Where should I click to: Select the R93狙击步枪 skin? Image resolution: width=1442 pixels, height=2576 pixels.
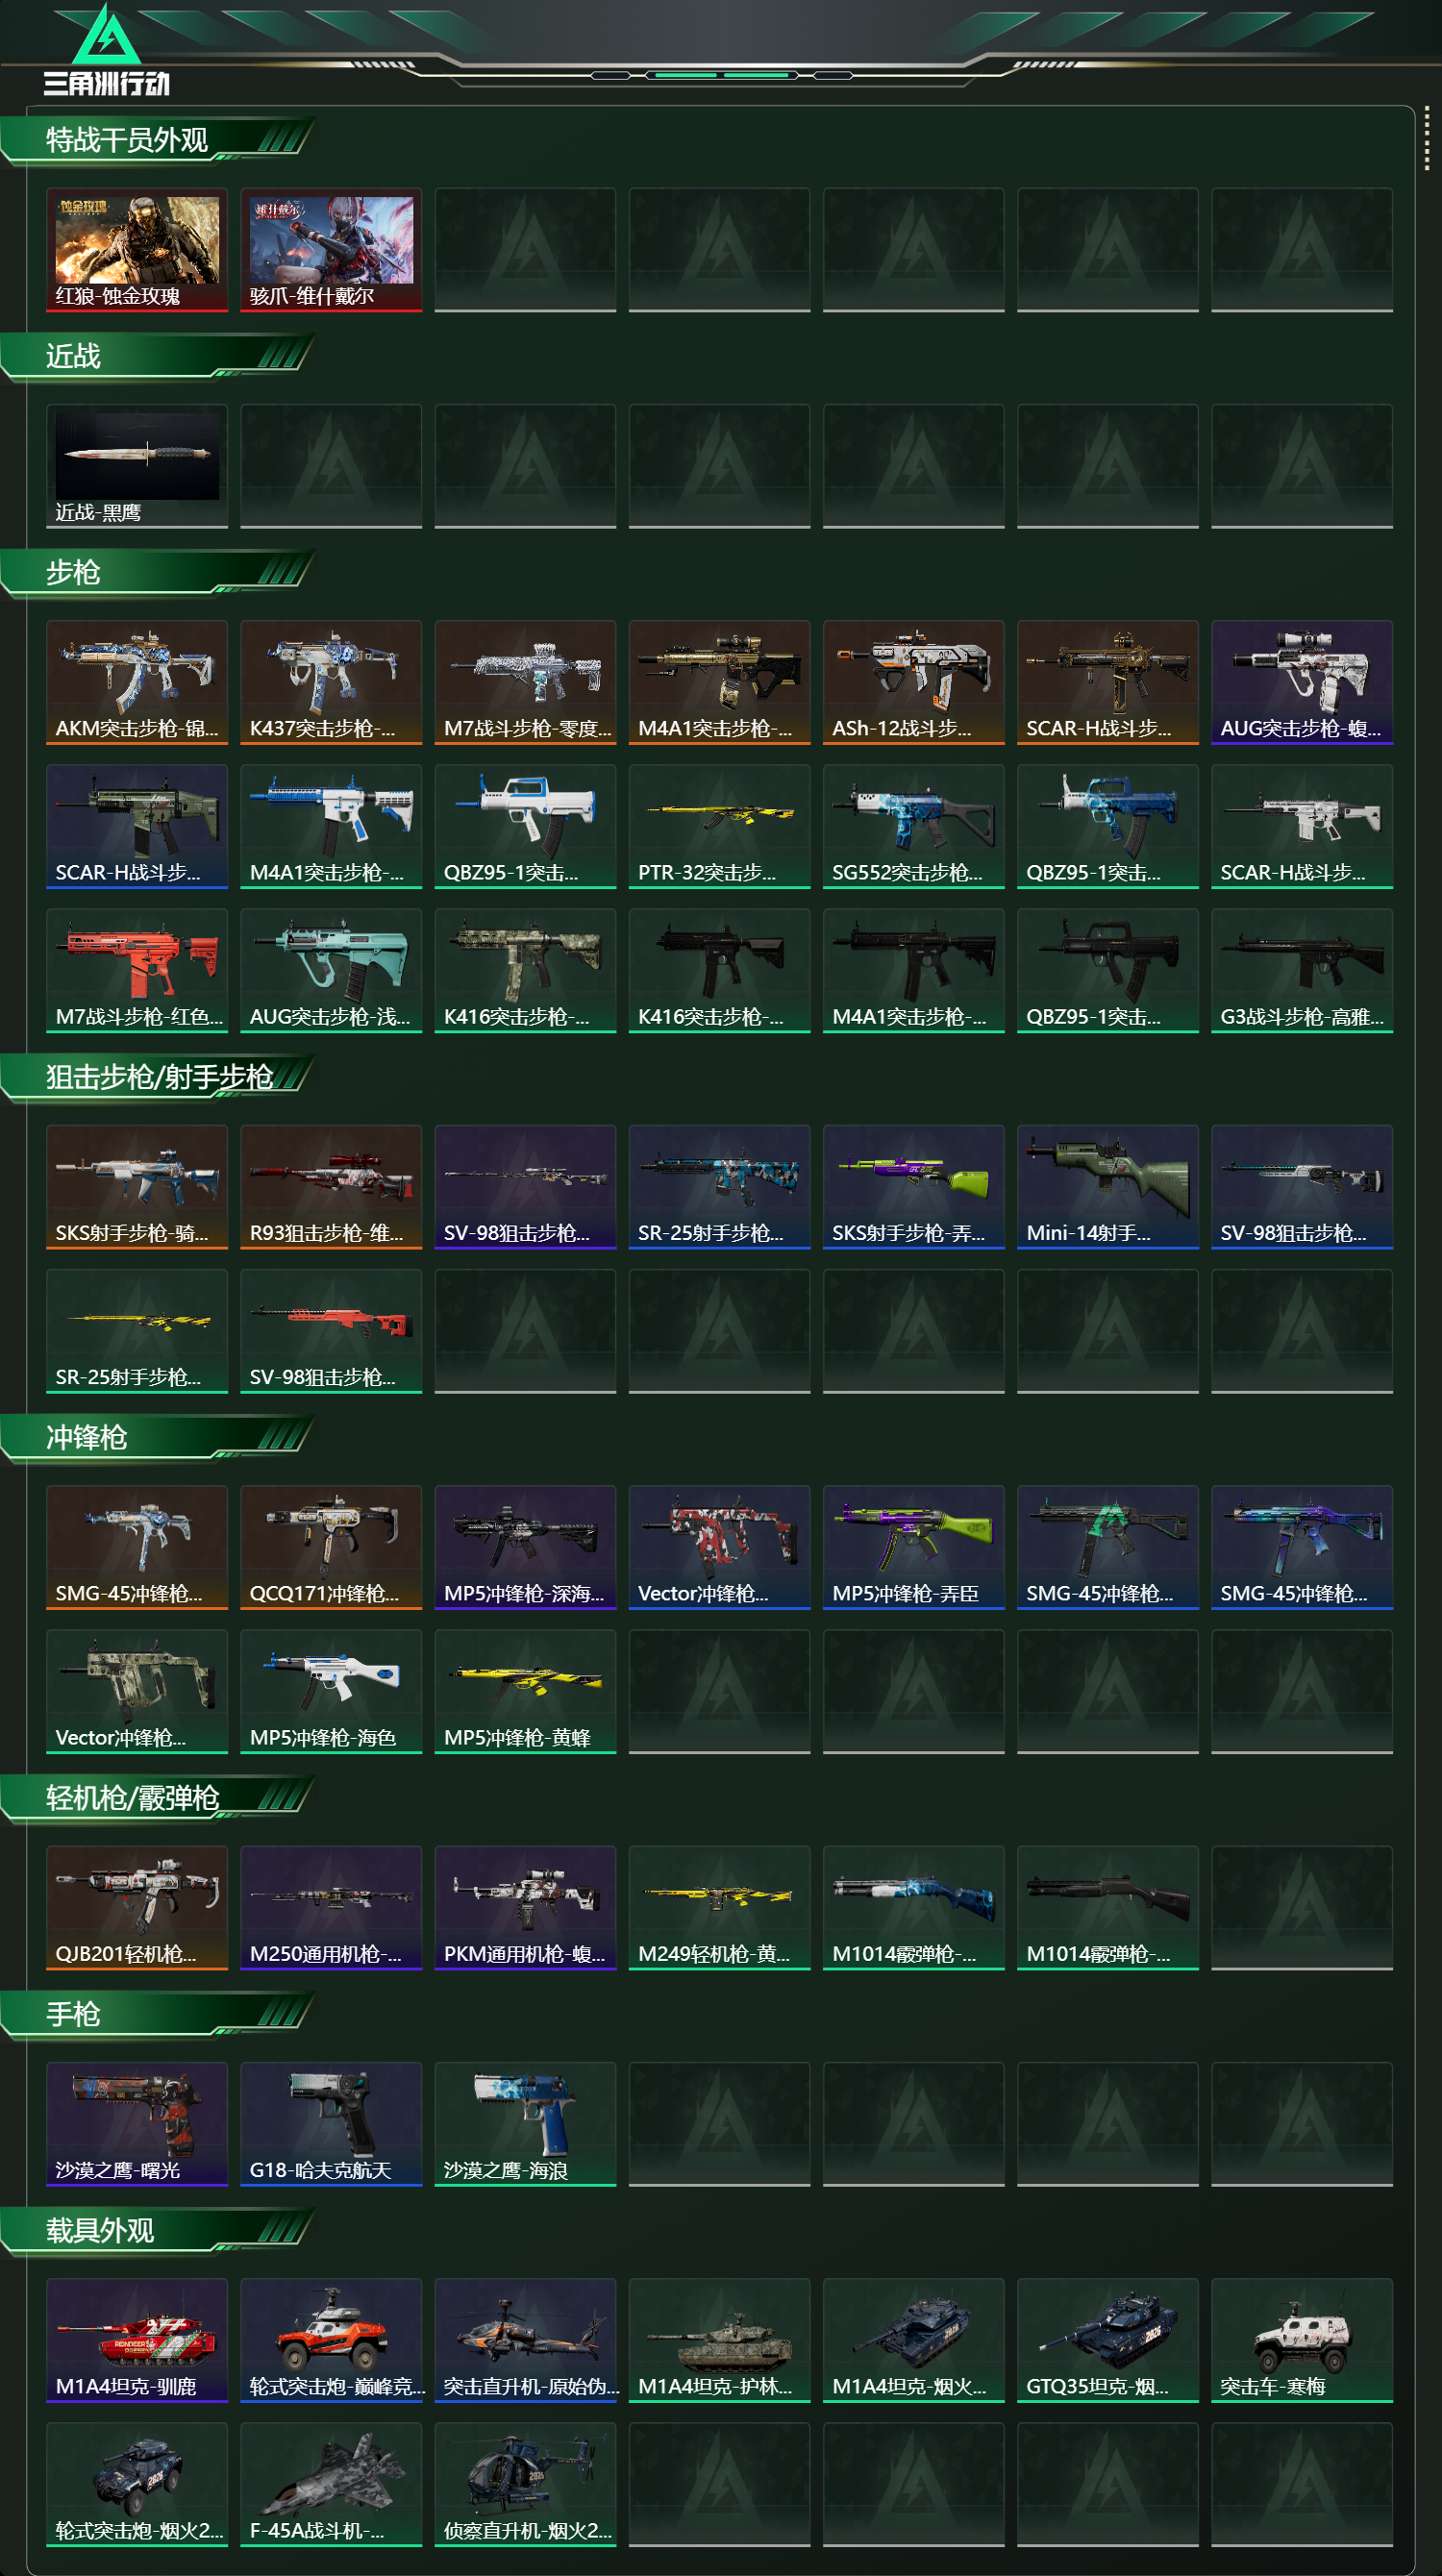pyautogui.click(x=331, y=1187)
